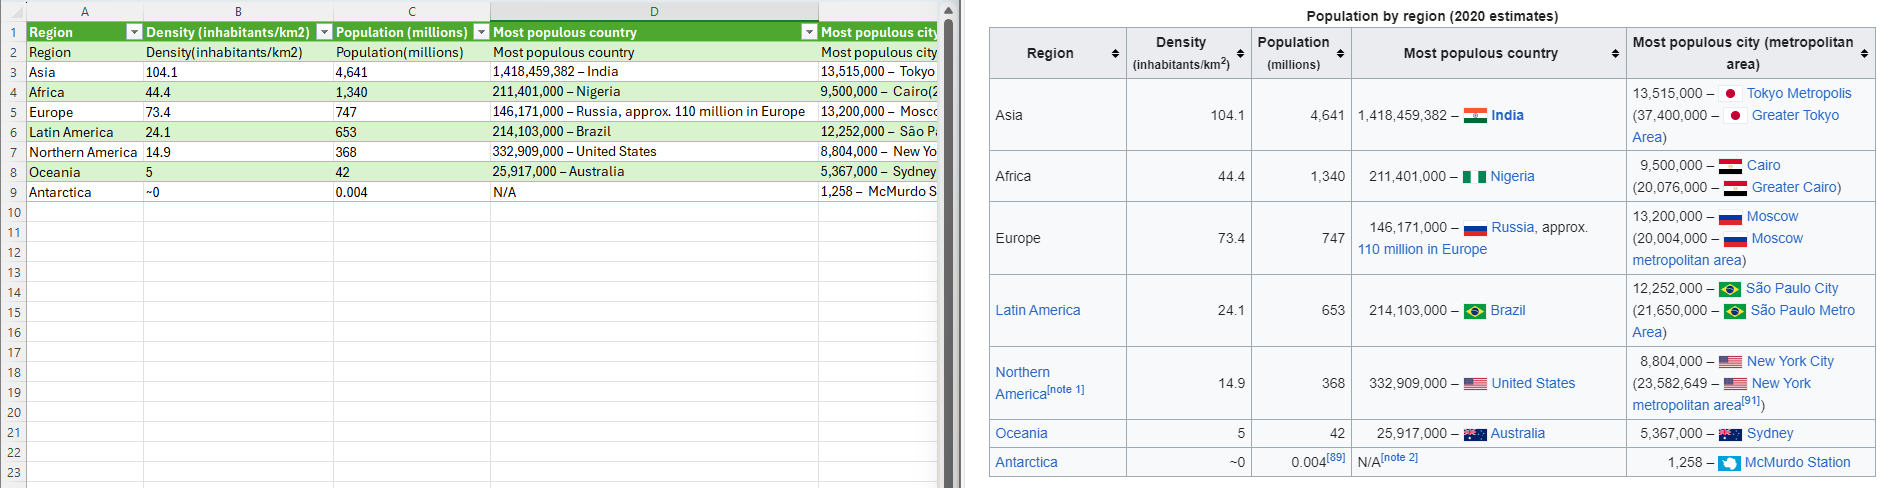Viewport: 1893px width, 488px height.
Task: Sort Wikipedia table by Region column
Action: click(1115, 54)
